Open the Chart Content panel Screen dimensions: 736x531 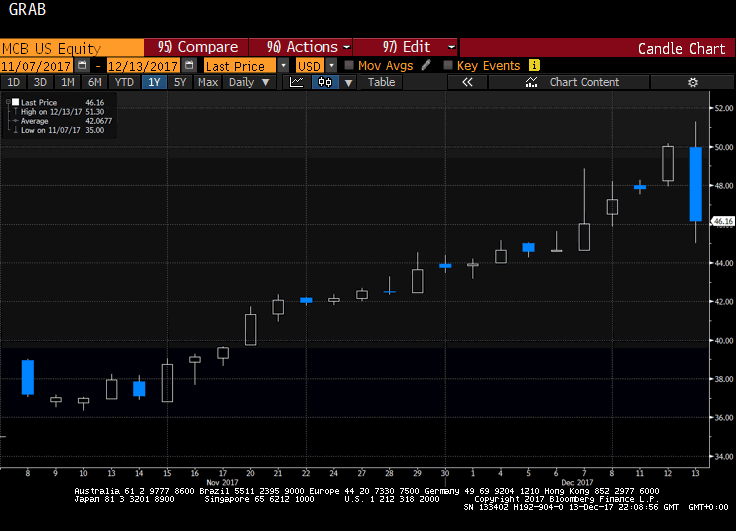click(x=584, y=82)
